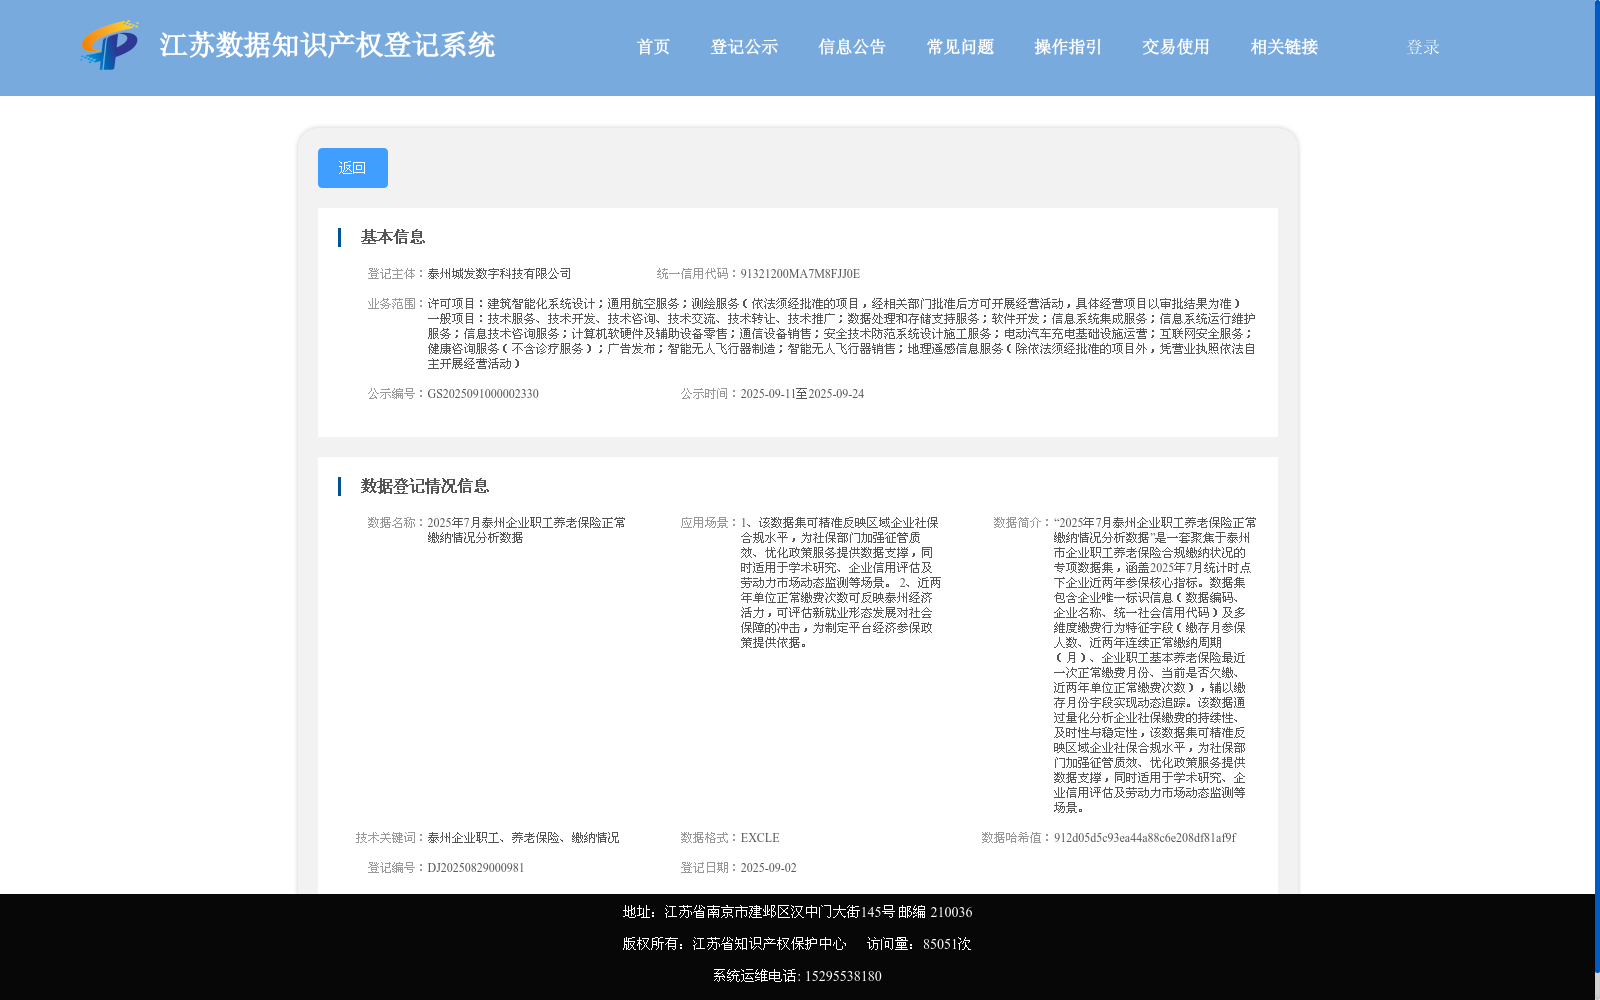This screenshot has width=1600, height=1000.
Task: Select publication period 2025-09-11至2025-09-24
Action: pyautogui.click(x=802, y=394)
